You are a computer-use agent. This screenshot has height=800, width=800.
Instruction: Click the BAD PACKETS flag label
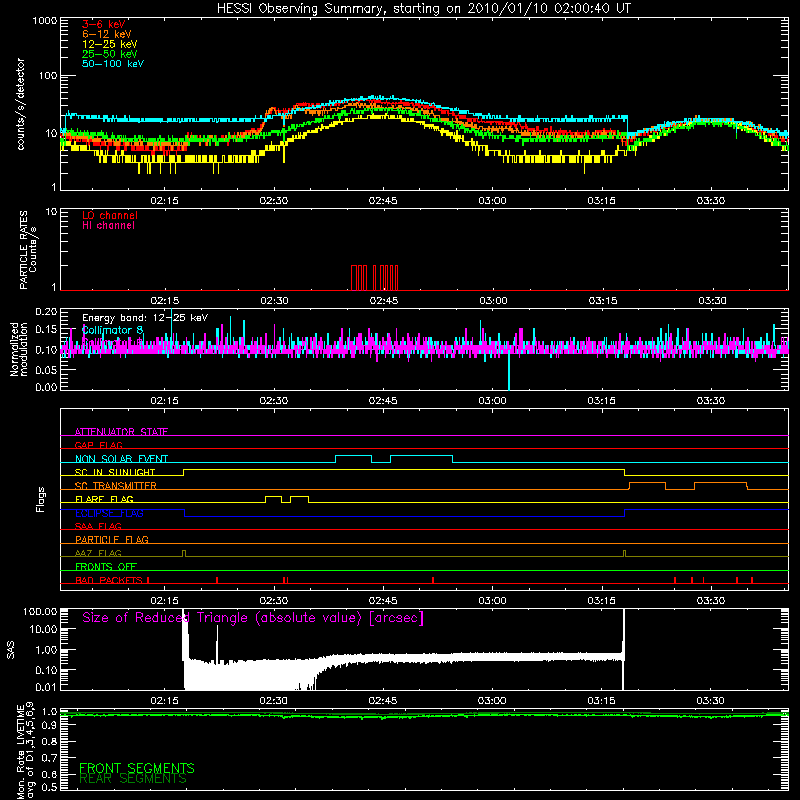[109, 580]
